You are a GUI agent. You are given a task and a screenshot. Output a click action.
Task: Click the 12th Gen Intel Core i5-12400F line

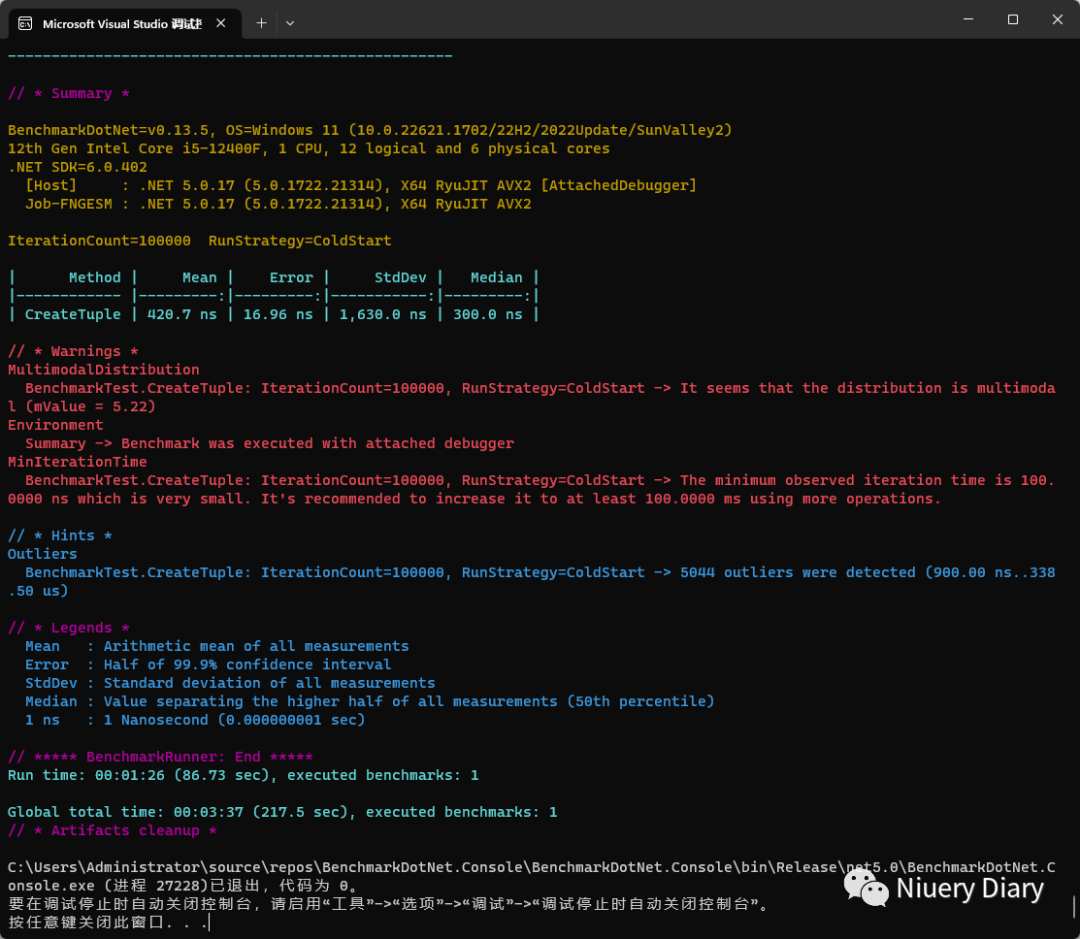point(309,148)
